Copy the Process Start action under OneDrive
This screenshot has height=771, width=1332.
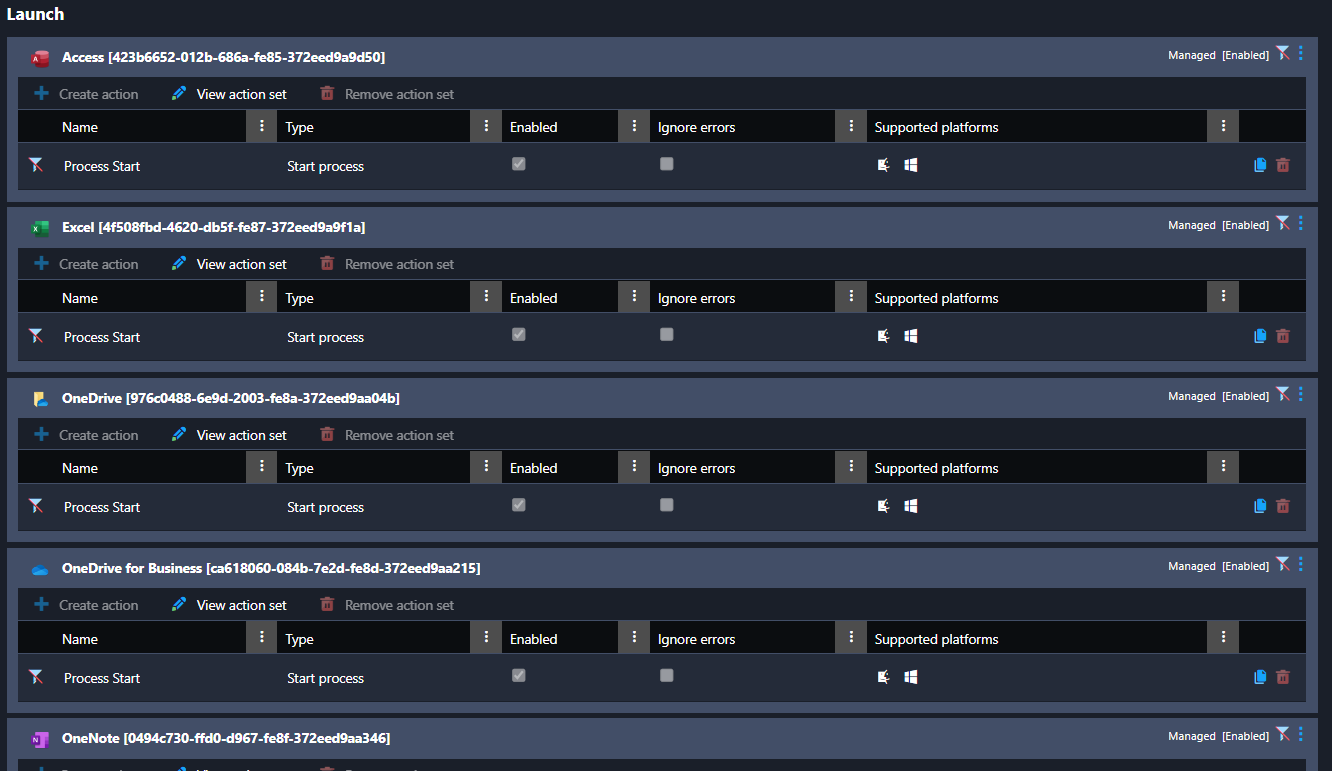[1260, 506]
